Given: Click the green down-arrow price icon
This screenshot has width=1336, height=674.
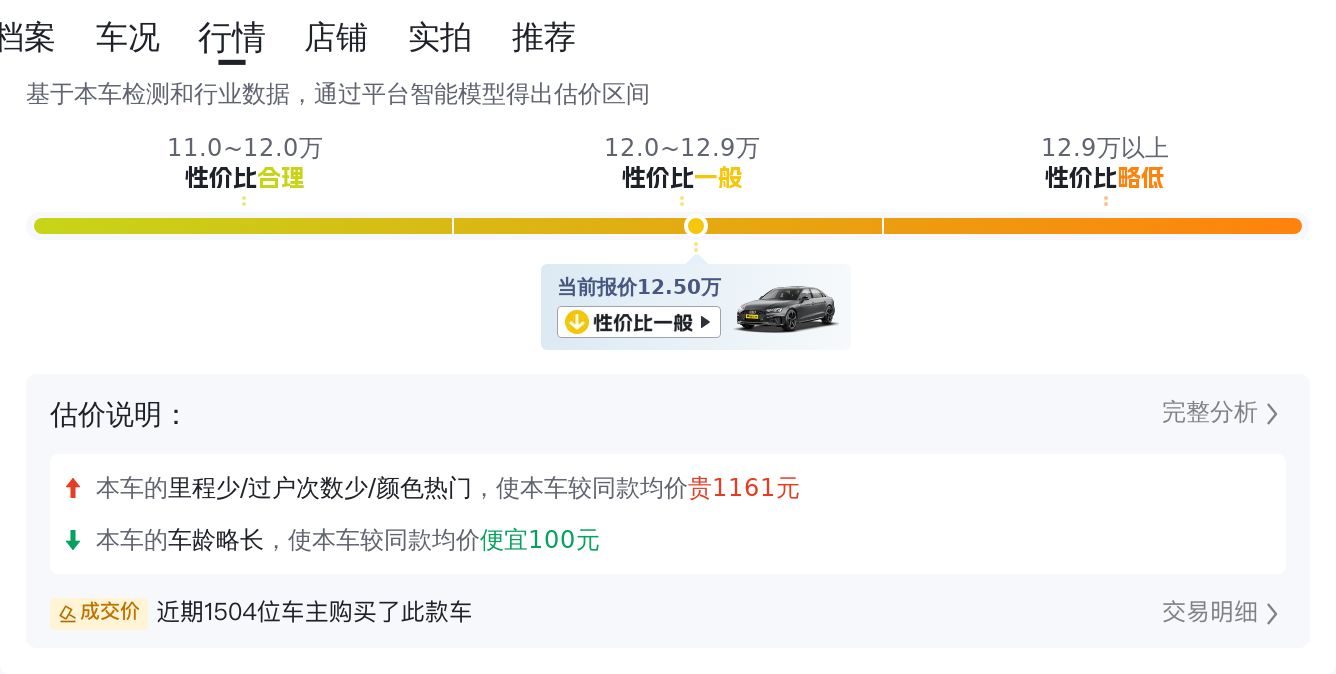Looking at the screenshot, I should (72, 540).
